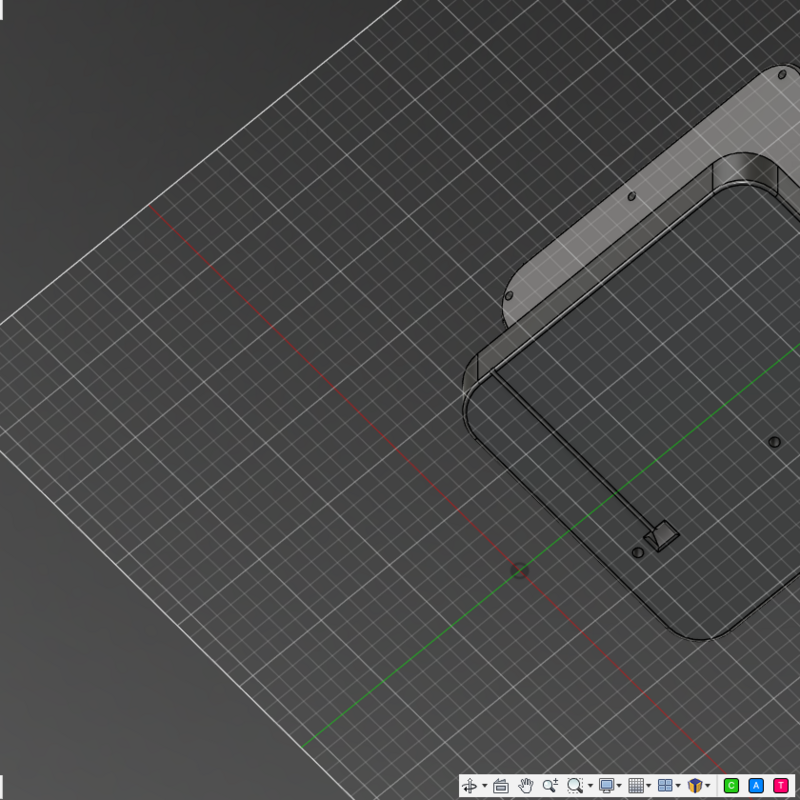Click the Viewports layout icon
This screenshot has height=800, width=800.
pos(665,786)
